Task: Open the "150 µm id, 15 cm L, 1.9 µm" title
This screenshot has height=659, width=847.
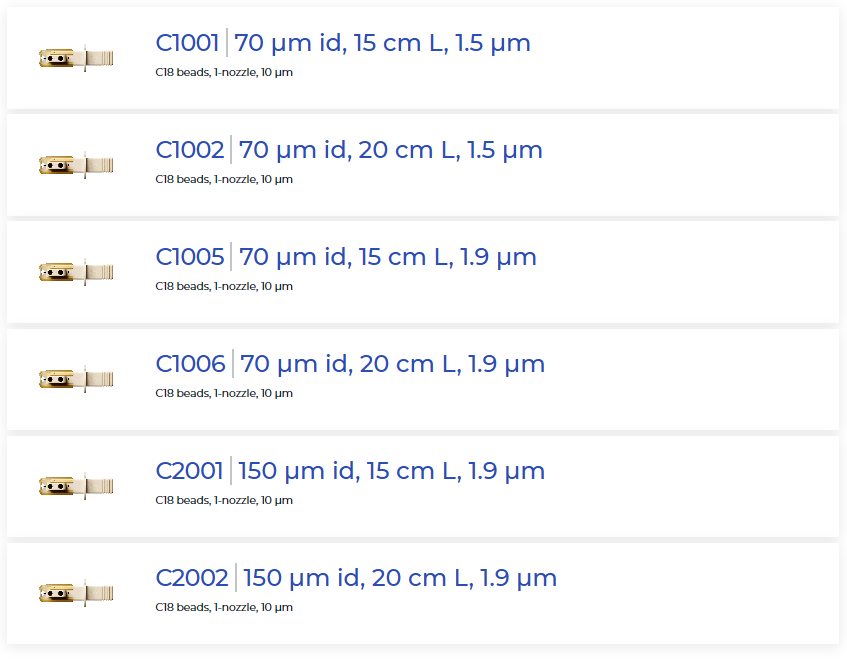Action: click(x=392, y=471)
